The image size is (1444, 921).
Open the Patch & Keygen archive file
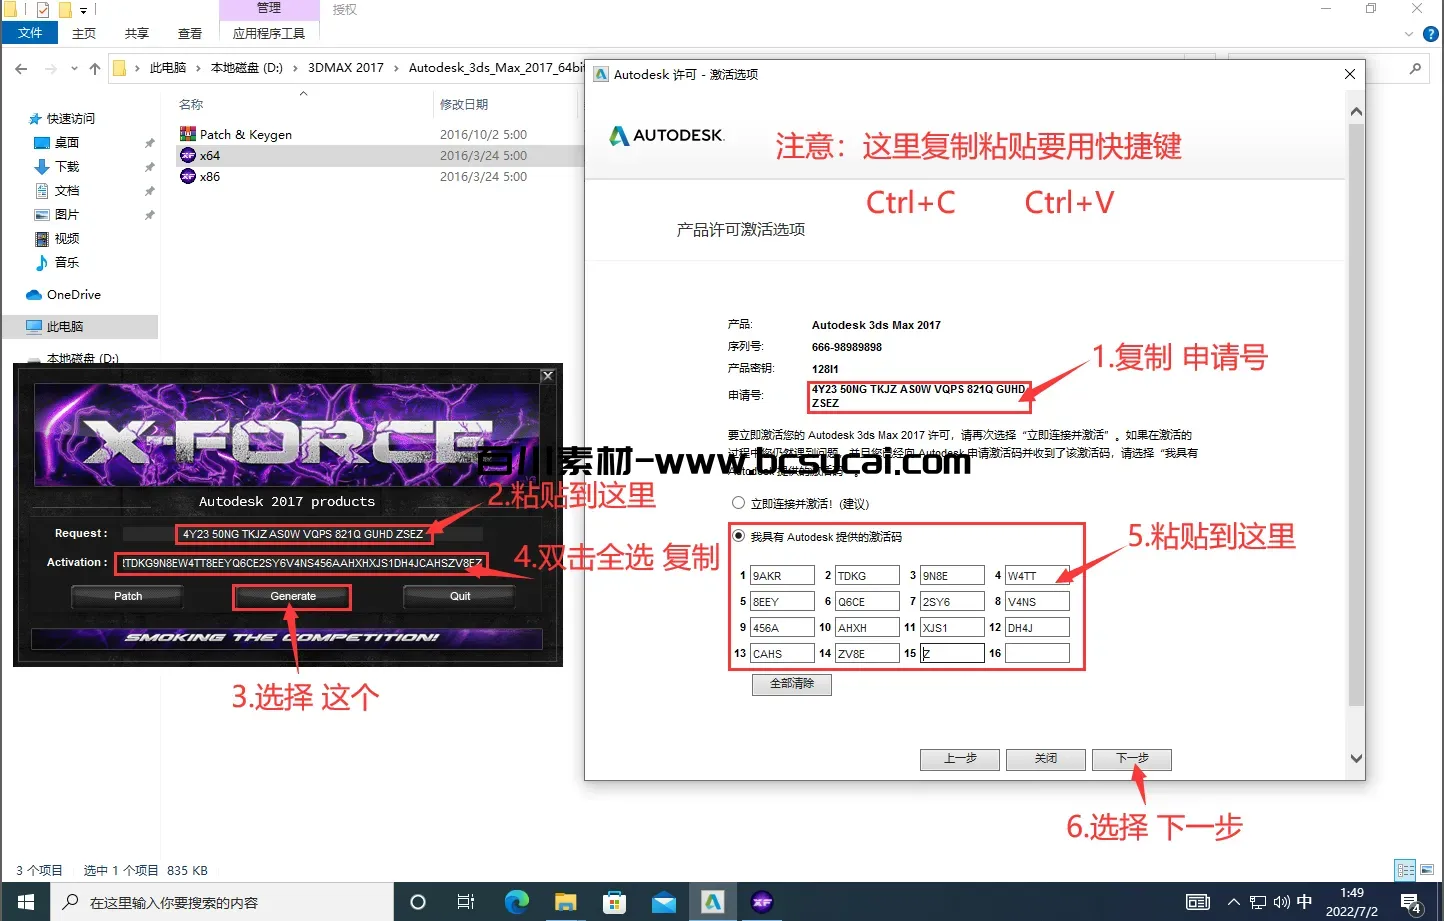click(245, 134)
